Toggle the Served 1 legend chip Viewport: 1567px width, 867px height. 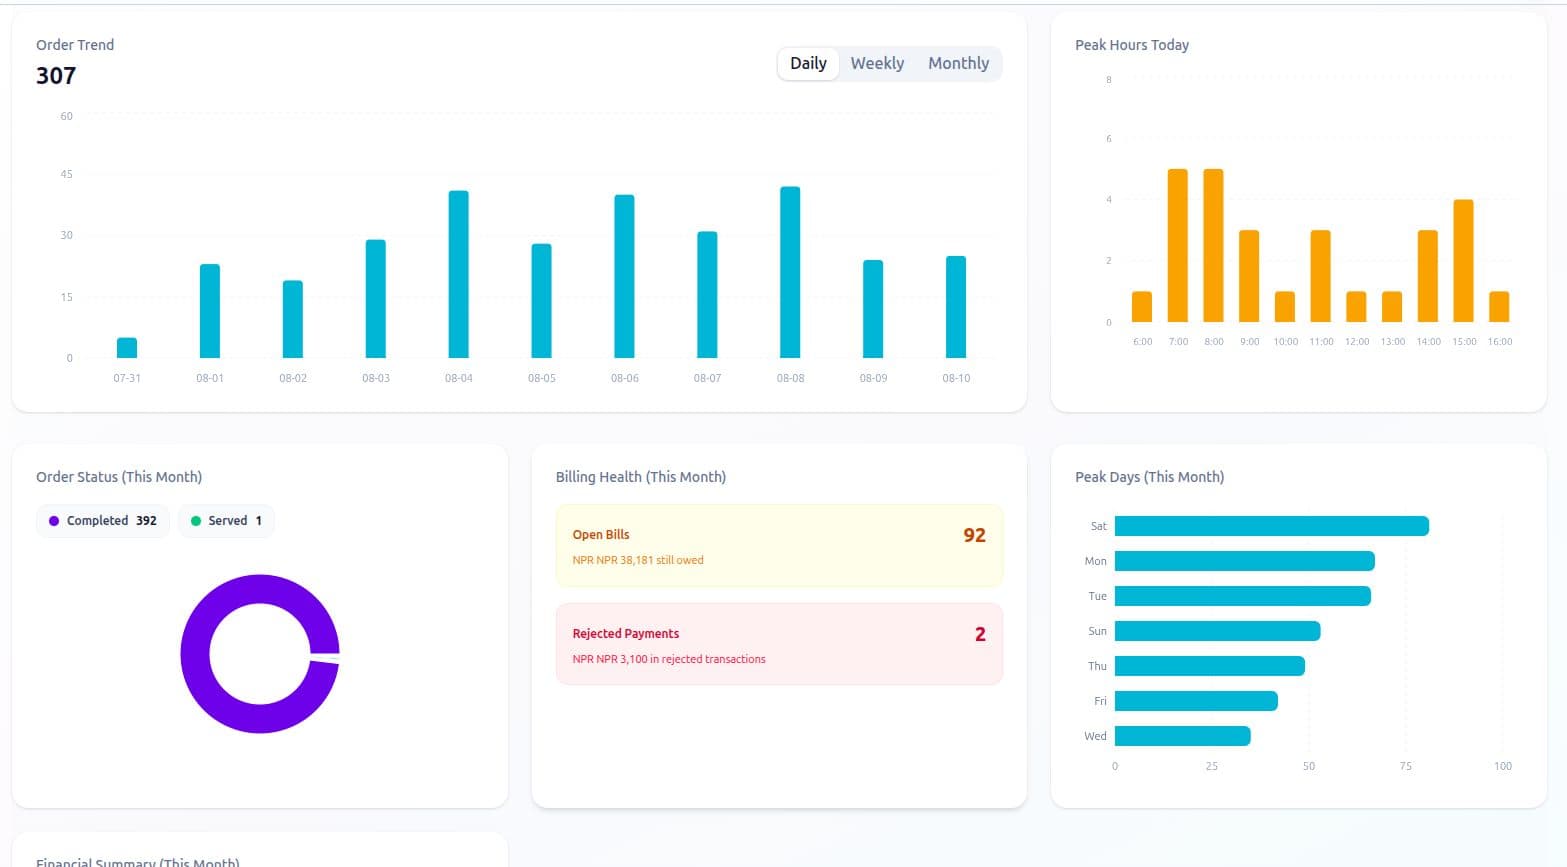tap(226, 521)
